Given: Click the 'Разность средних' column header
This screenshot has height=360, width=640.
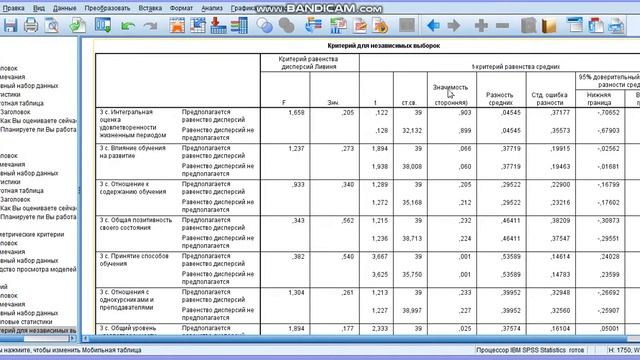Looking at the screenshot, I should tap(501, 98).
